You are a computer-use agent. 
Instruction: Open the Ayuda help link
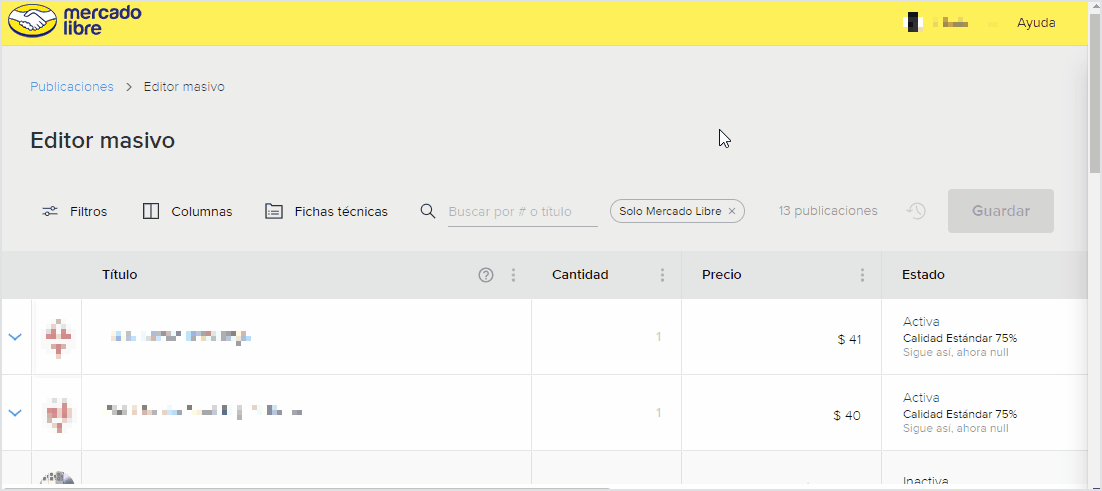point(1036,22)
